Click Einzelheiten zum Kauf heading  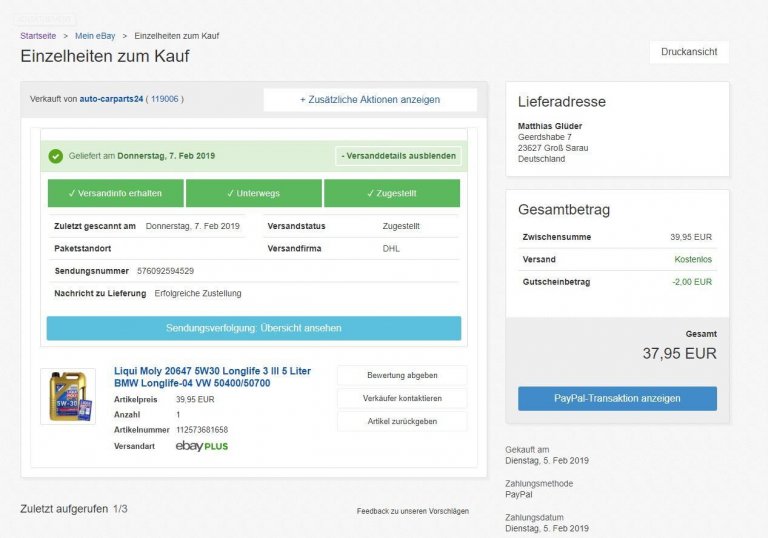pyautogui.click(x=105, y=56)
